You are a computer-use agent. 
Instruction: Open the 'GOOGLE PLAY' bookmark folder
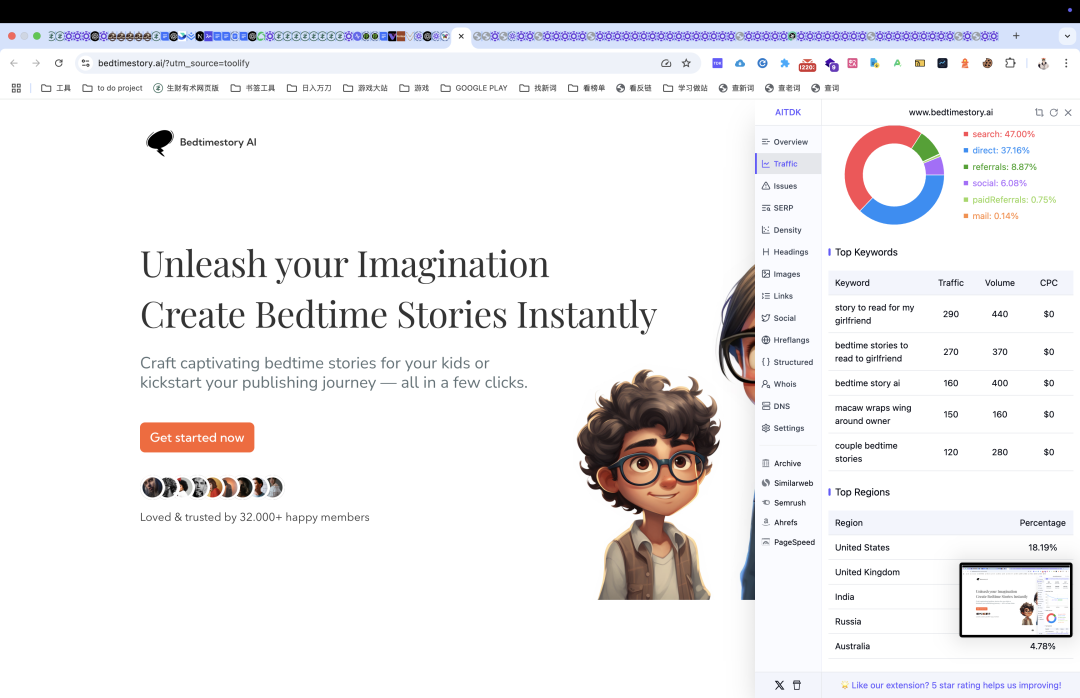tap(474, 88)
